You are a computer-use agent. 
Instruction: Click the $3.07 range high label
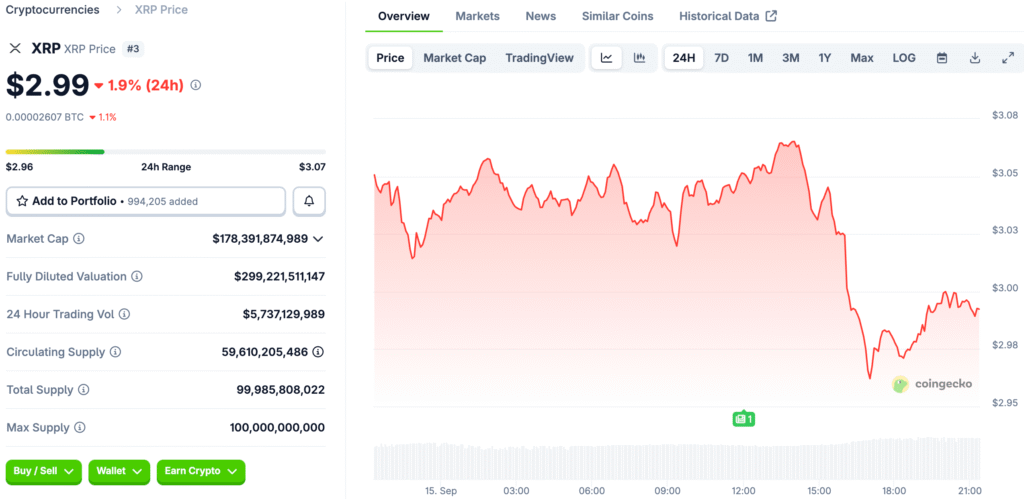click(x=312, y=167)
